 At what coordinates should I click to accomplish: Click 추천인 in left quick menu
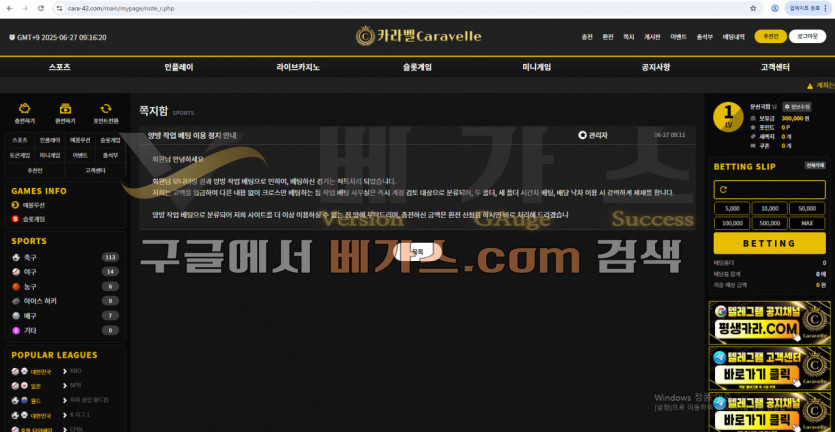[x=35, y=170]
